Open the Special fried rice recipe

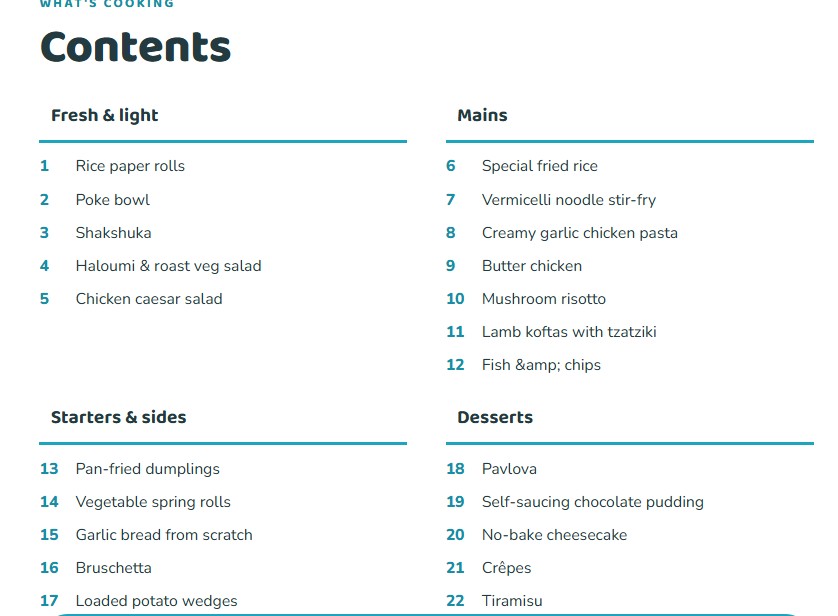pos(540,166)
